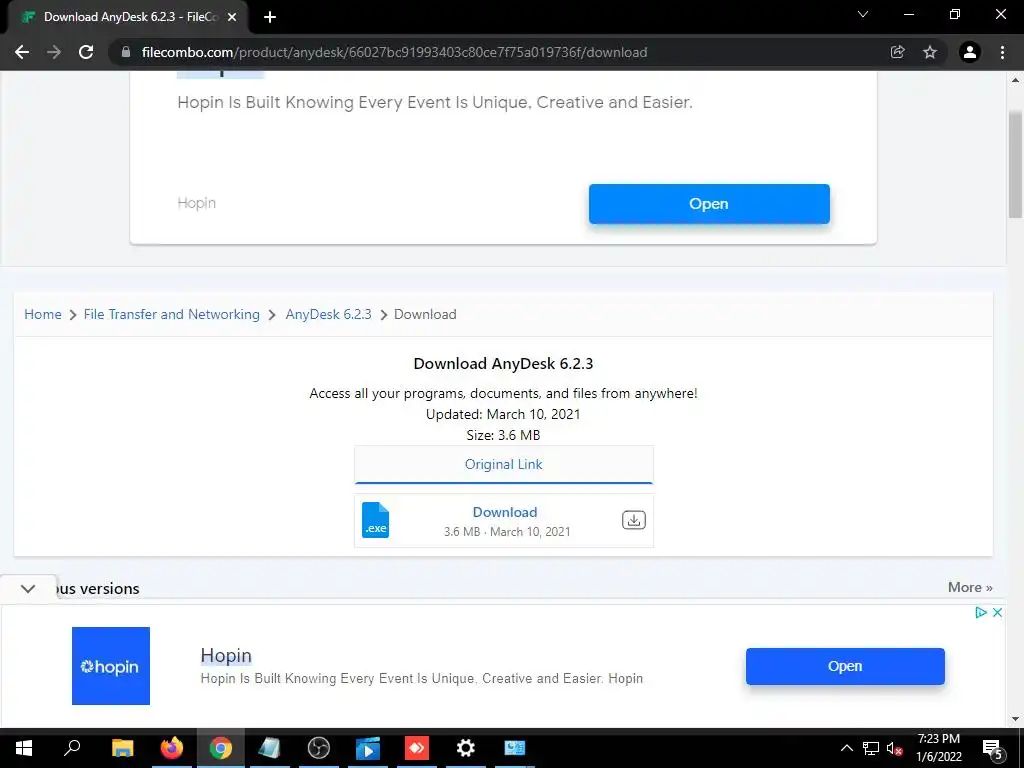Click the AdChoices triangle icon
1024x768 pixels.
(x=980, y=612)
